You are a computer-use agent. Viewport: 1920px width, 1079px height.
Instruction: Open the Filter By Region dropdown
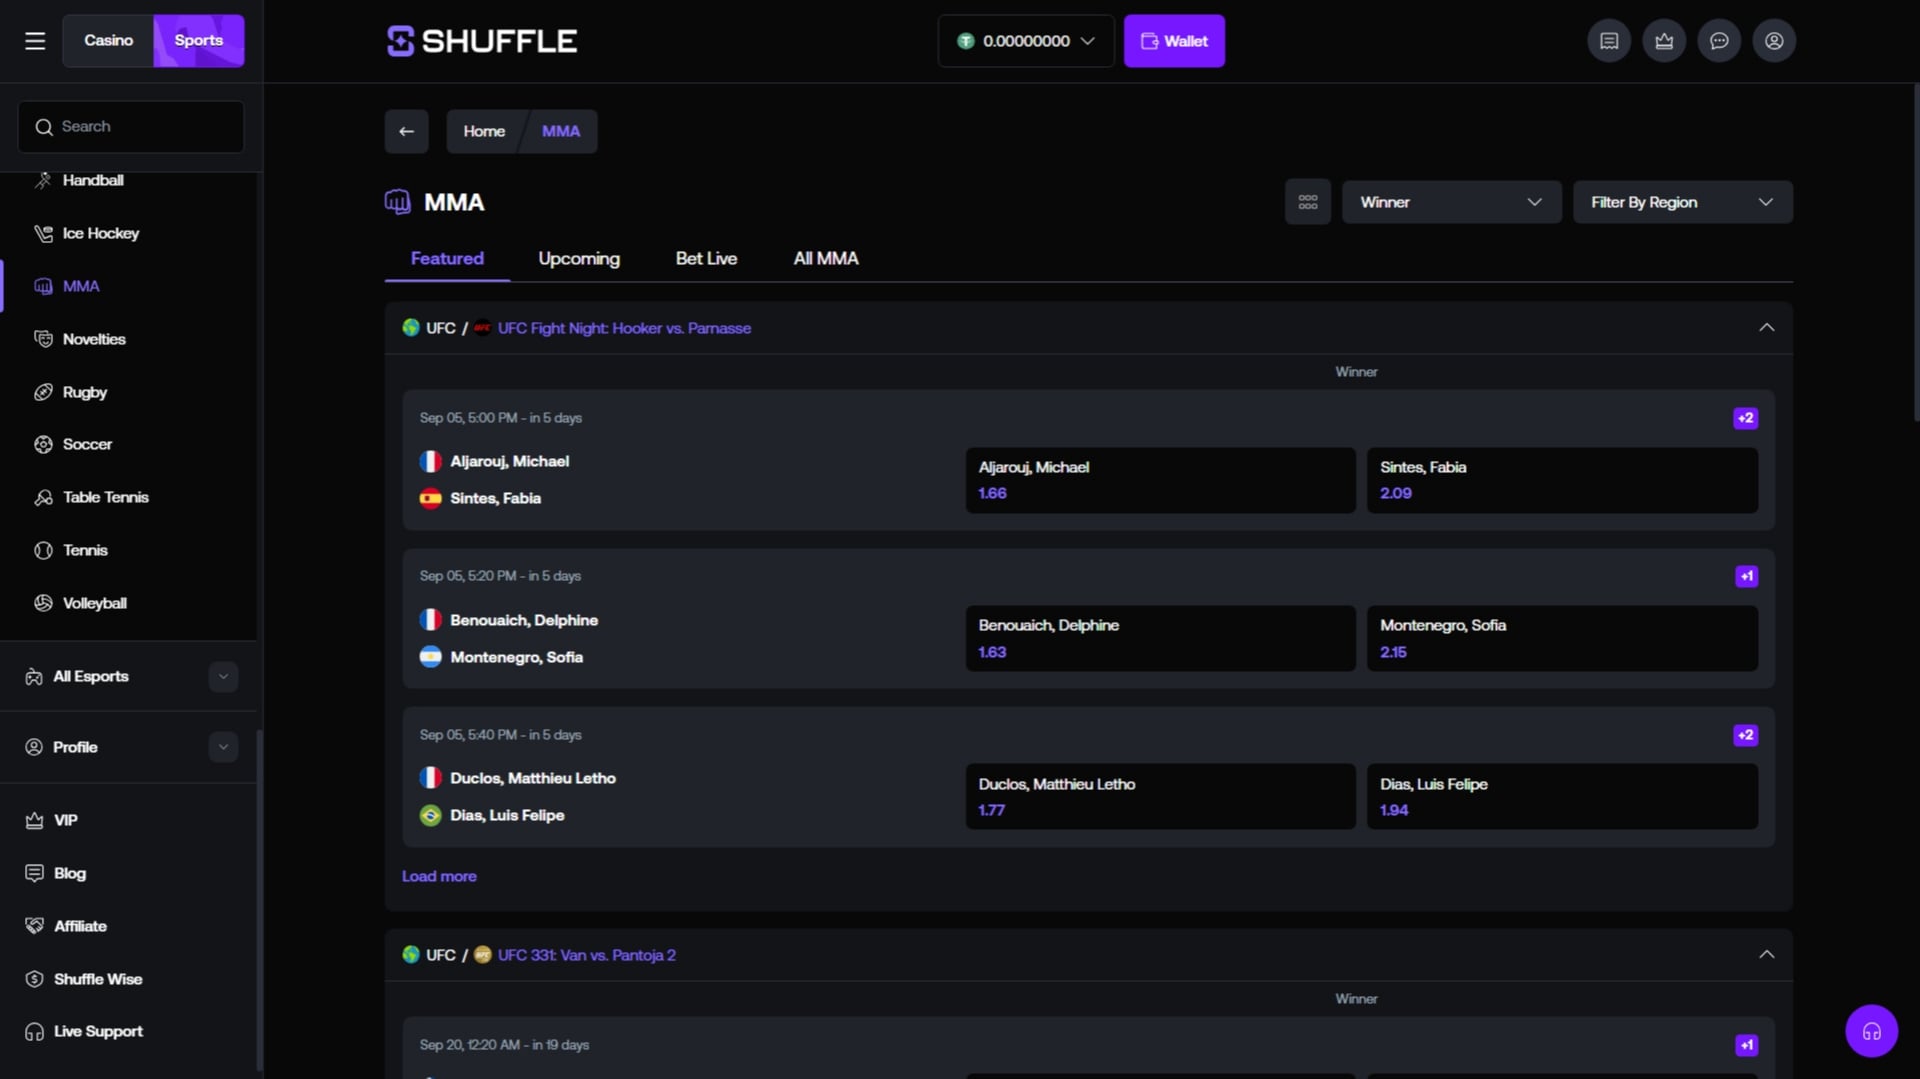(1682, 202)
